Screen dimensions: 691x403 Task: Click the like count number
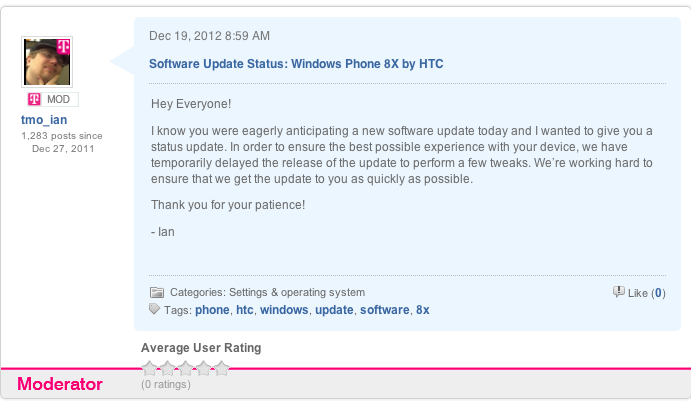(x=658, y=293)
